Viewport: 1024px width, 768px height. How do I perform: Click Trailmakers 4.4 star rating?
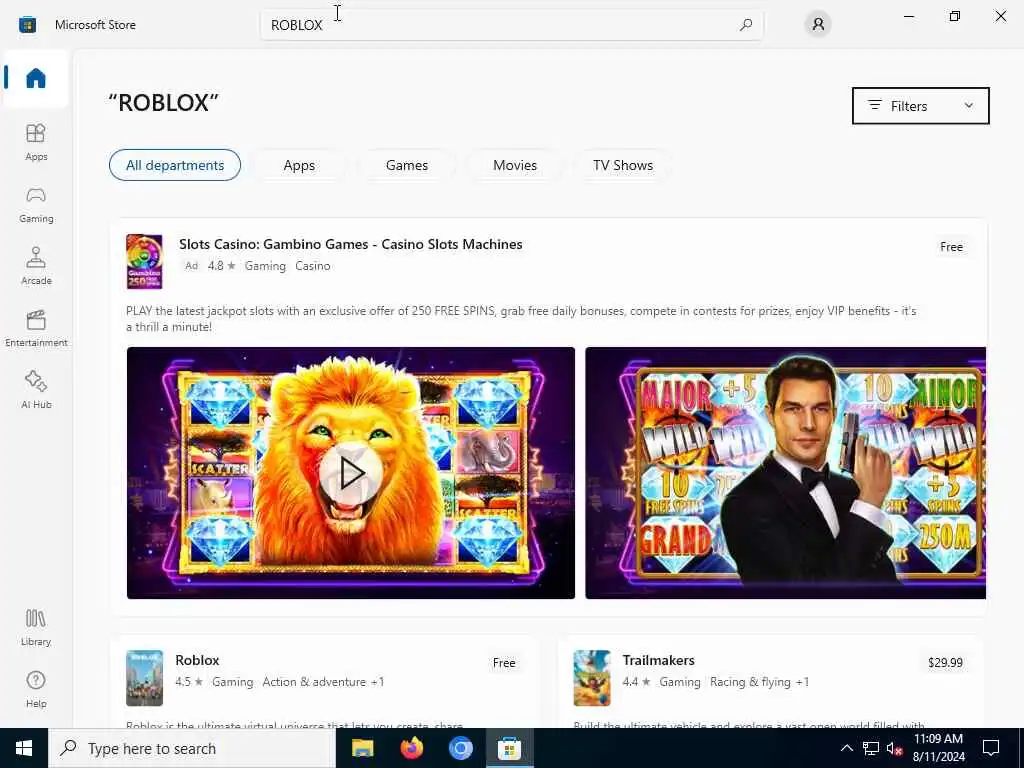pyautogui.click(x=636, y=682)
